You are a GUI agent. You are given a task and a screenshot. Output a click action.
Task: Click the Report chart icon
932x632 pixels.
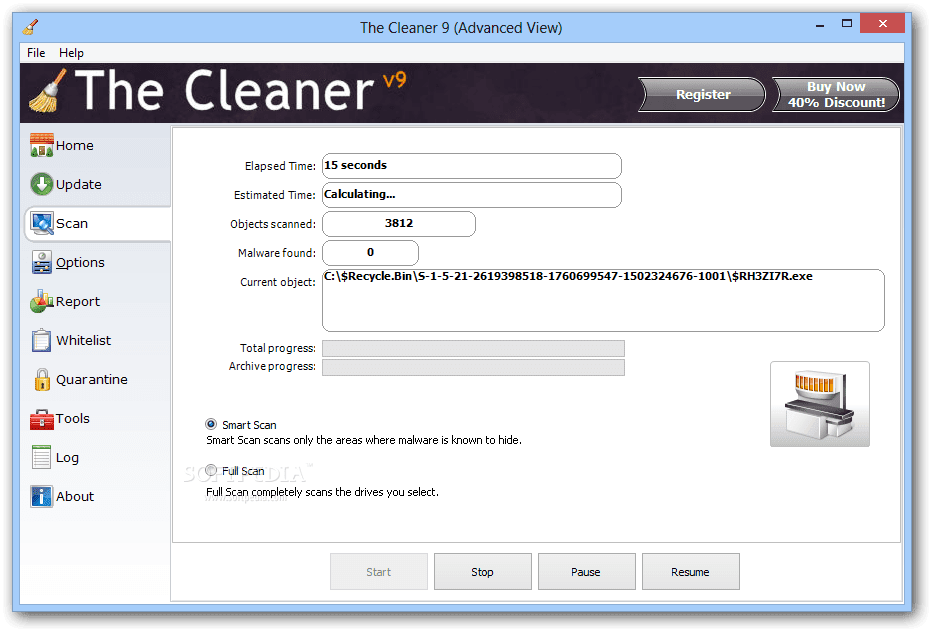click(42, 301)
